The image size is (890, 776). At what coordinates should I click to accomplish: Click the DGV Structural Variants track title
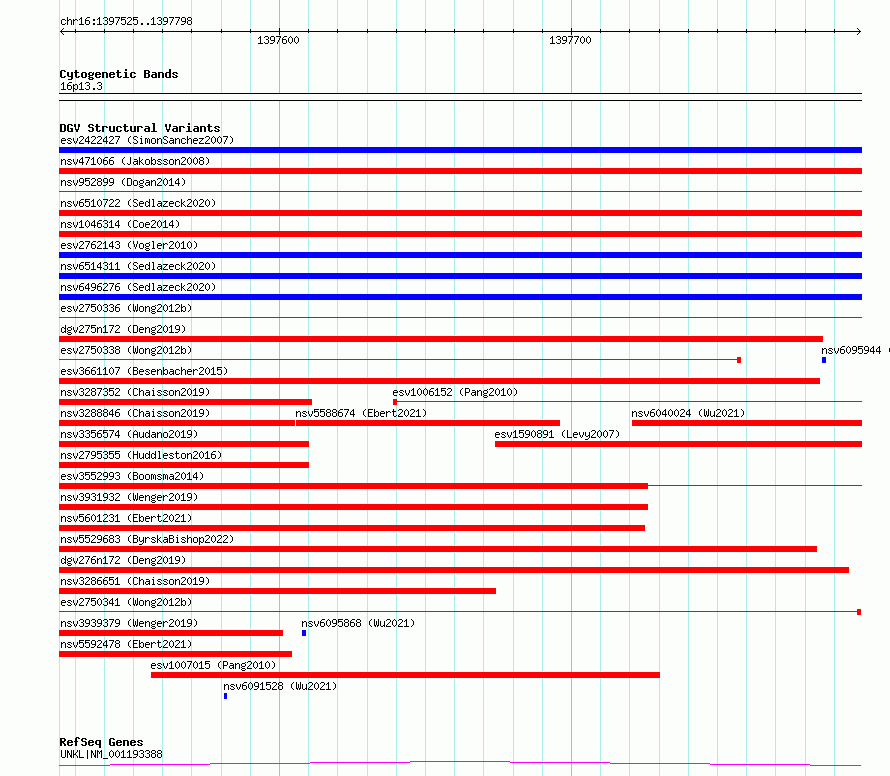(x=140, y=128)
